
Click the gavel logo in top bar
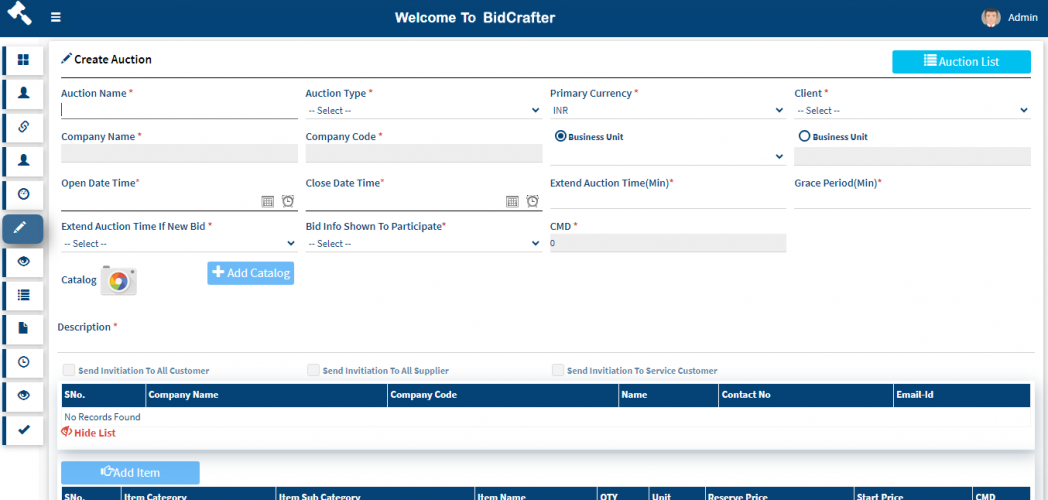coord(20,15)
